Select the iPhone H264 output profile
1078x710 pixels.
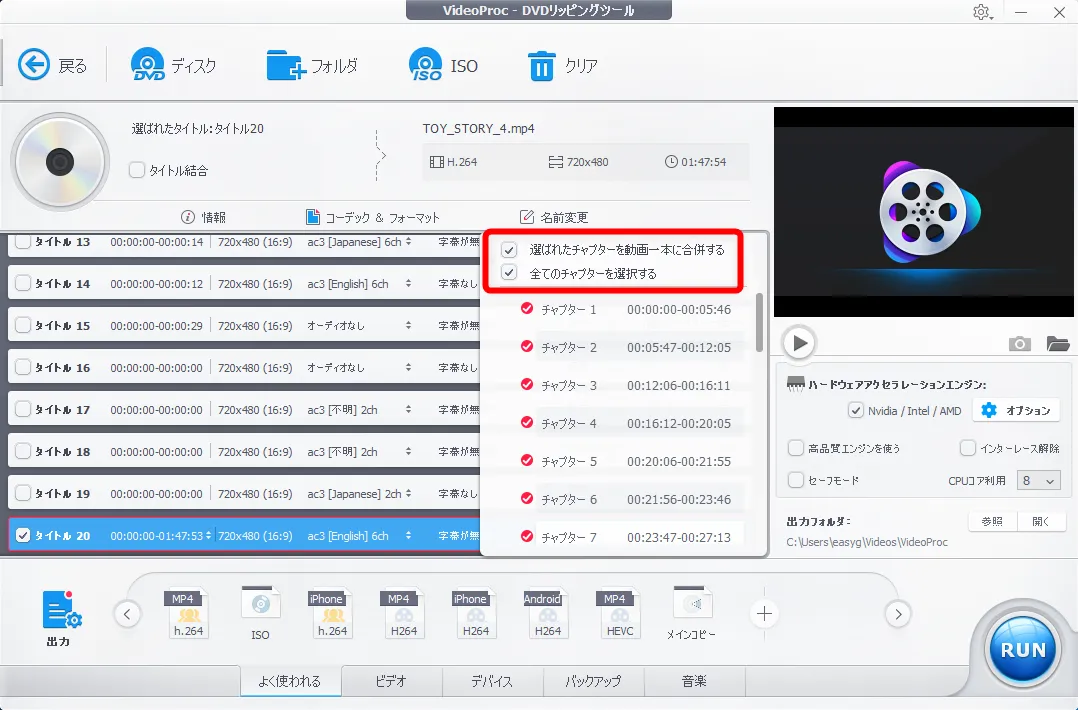[x=476, y=612]
